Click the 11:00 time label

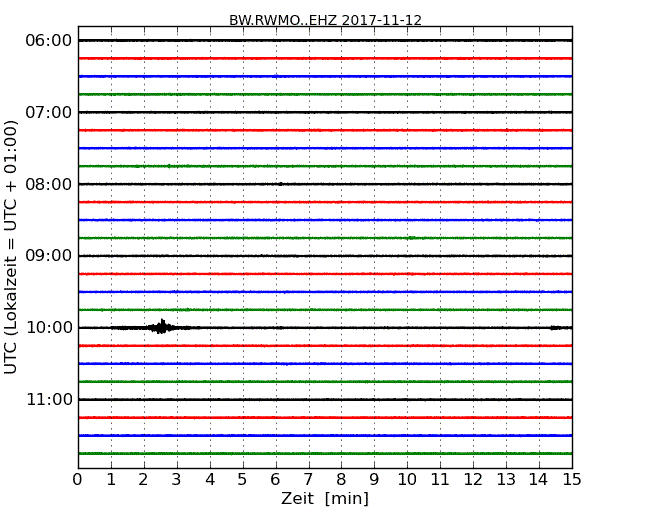click(49, 399)
